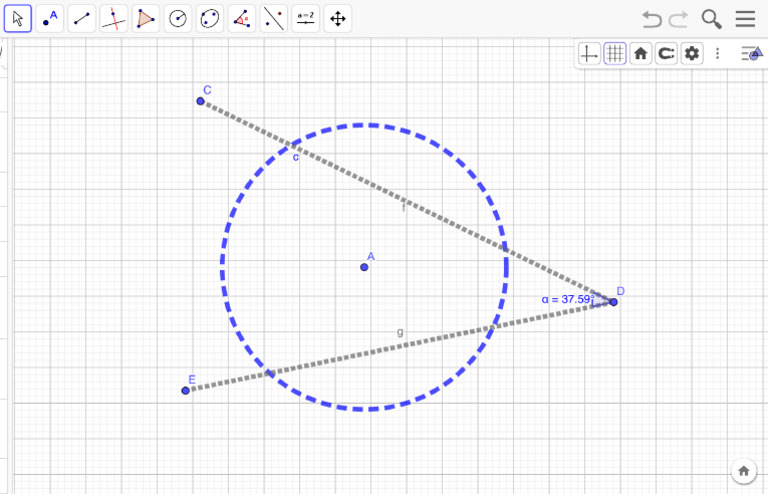This screenshot has width=768, height=494.
Task: Reset view with style bar home icon
Action: [640, 53]
